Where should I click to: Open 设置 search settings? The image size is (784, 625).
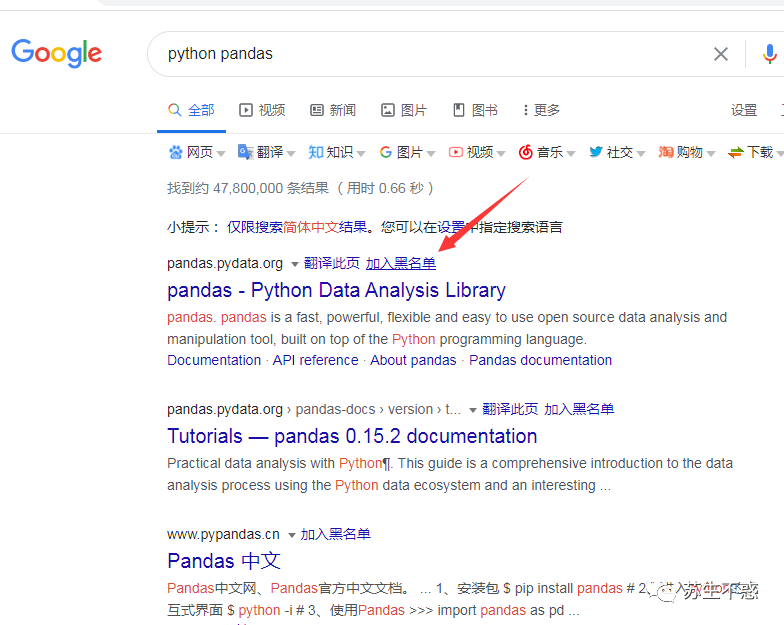(x=744, y=110)
